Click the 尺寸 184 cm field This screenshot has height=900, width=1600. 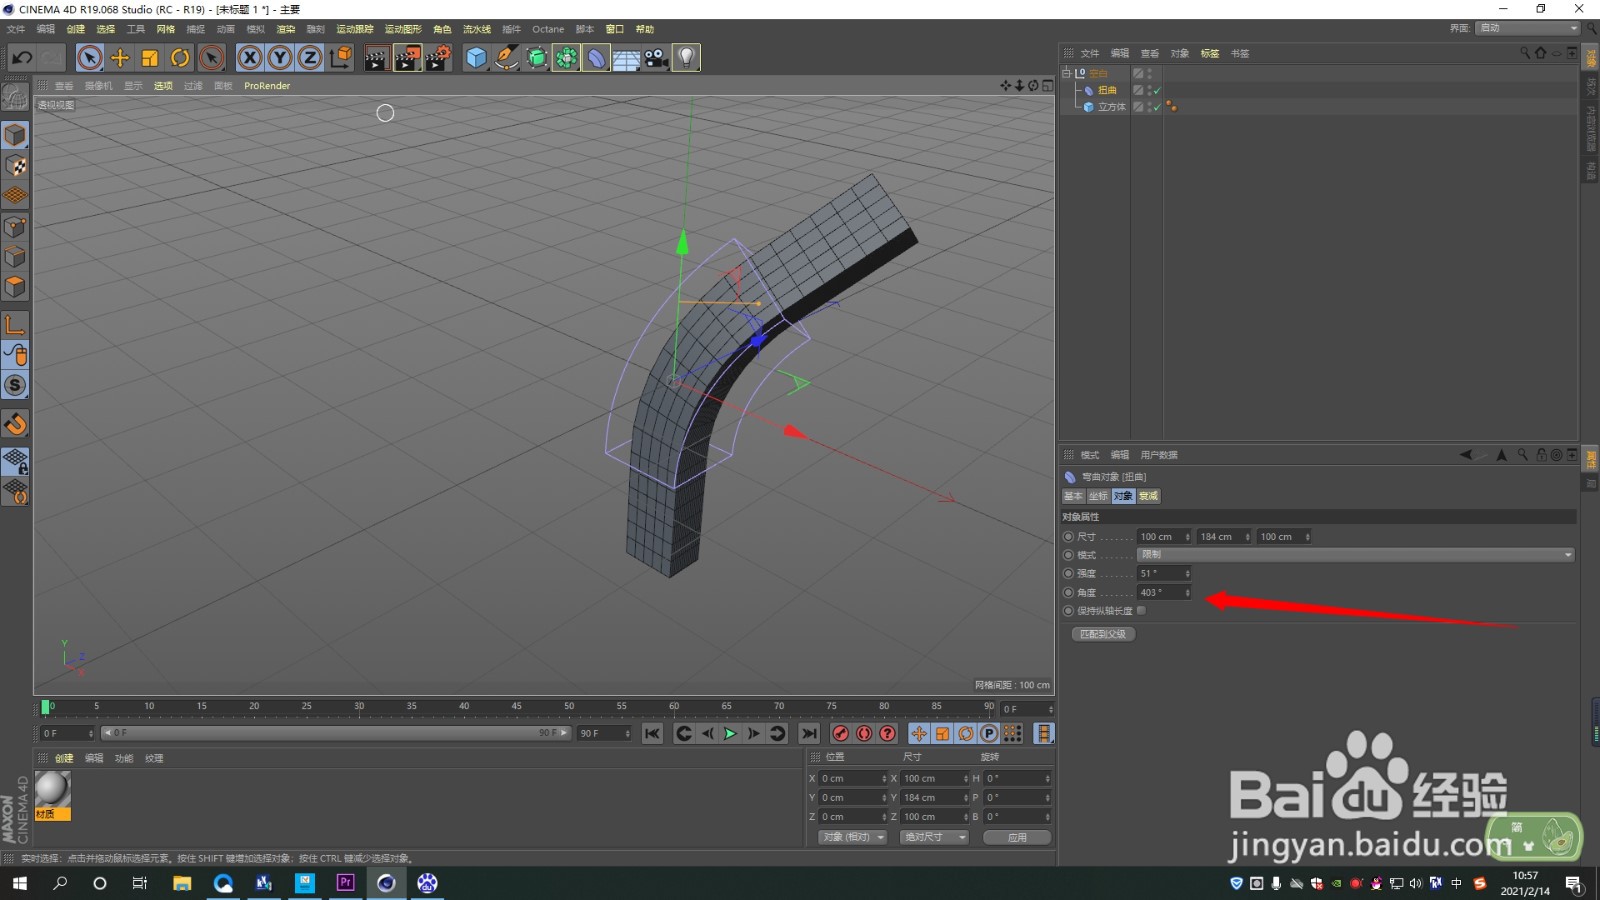pyautogui.click(x=1221, y=537)
